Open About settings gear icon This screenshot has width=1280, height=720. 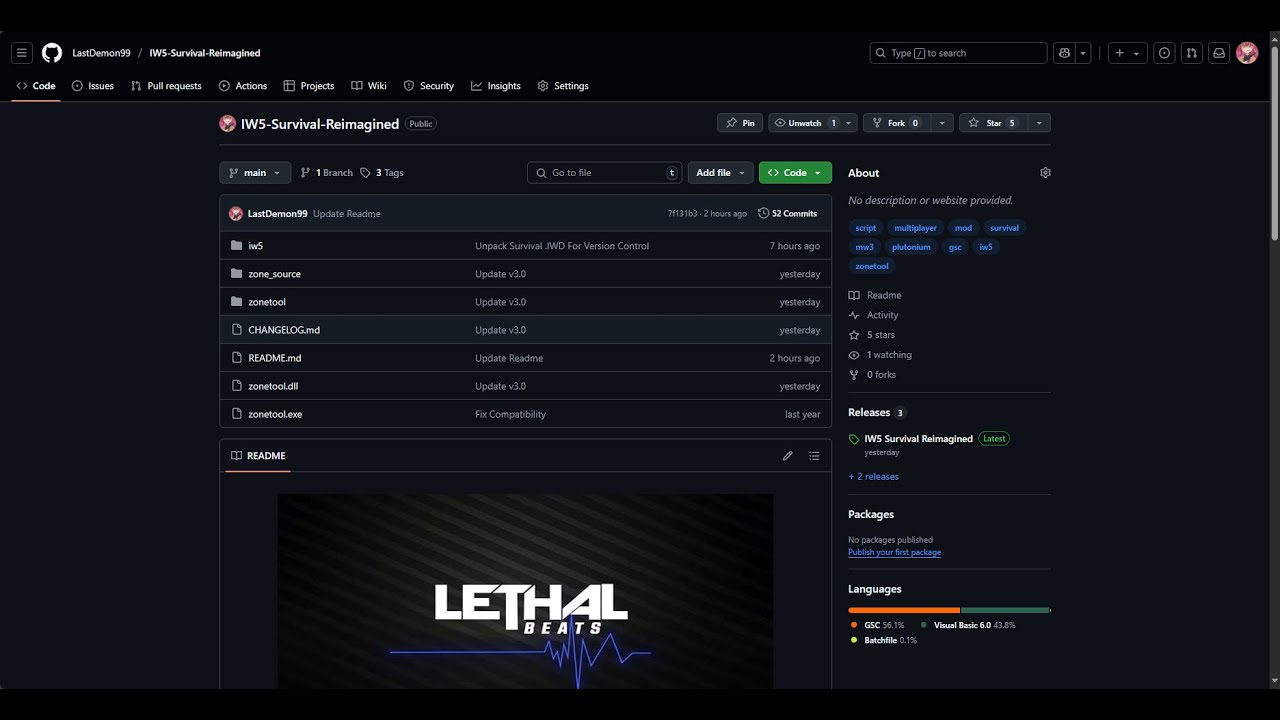[1045, 173]
